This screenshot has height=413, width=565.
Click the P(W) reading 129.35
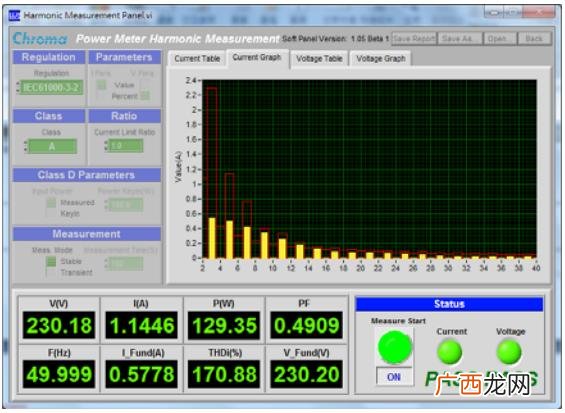click(224, 325)
